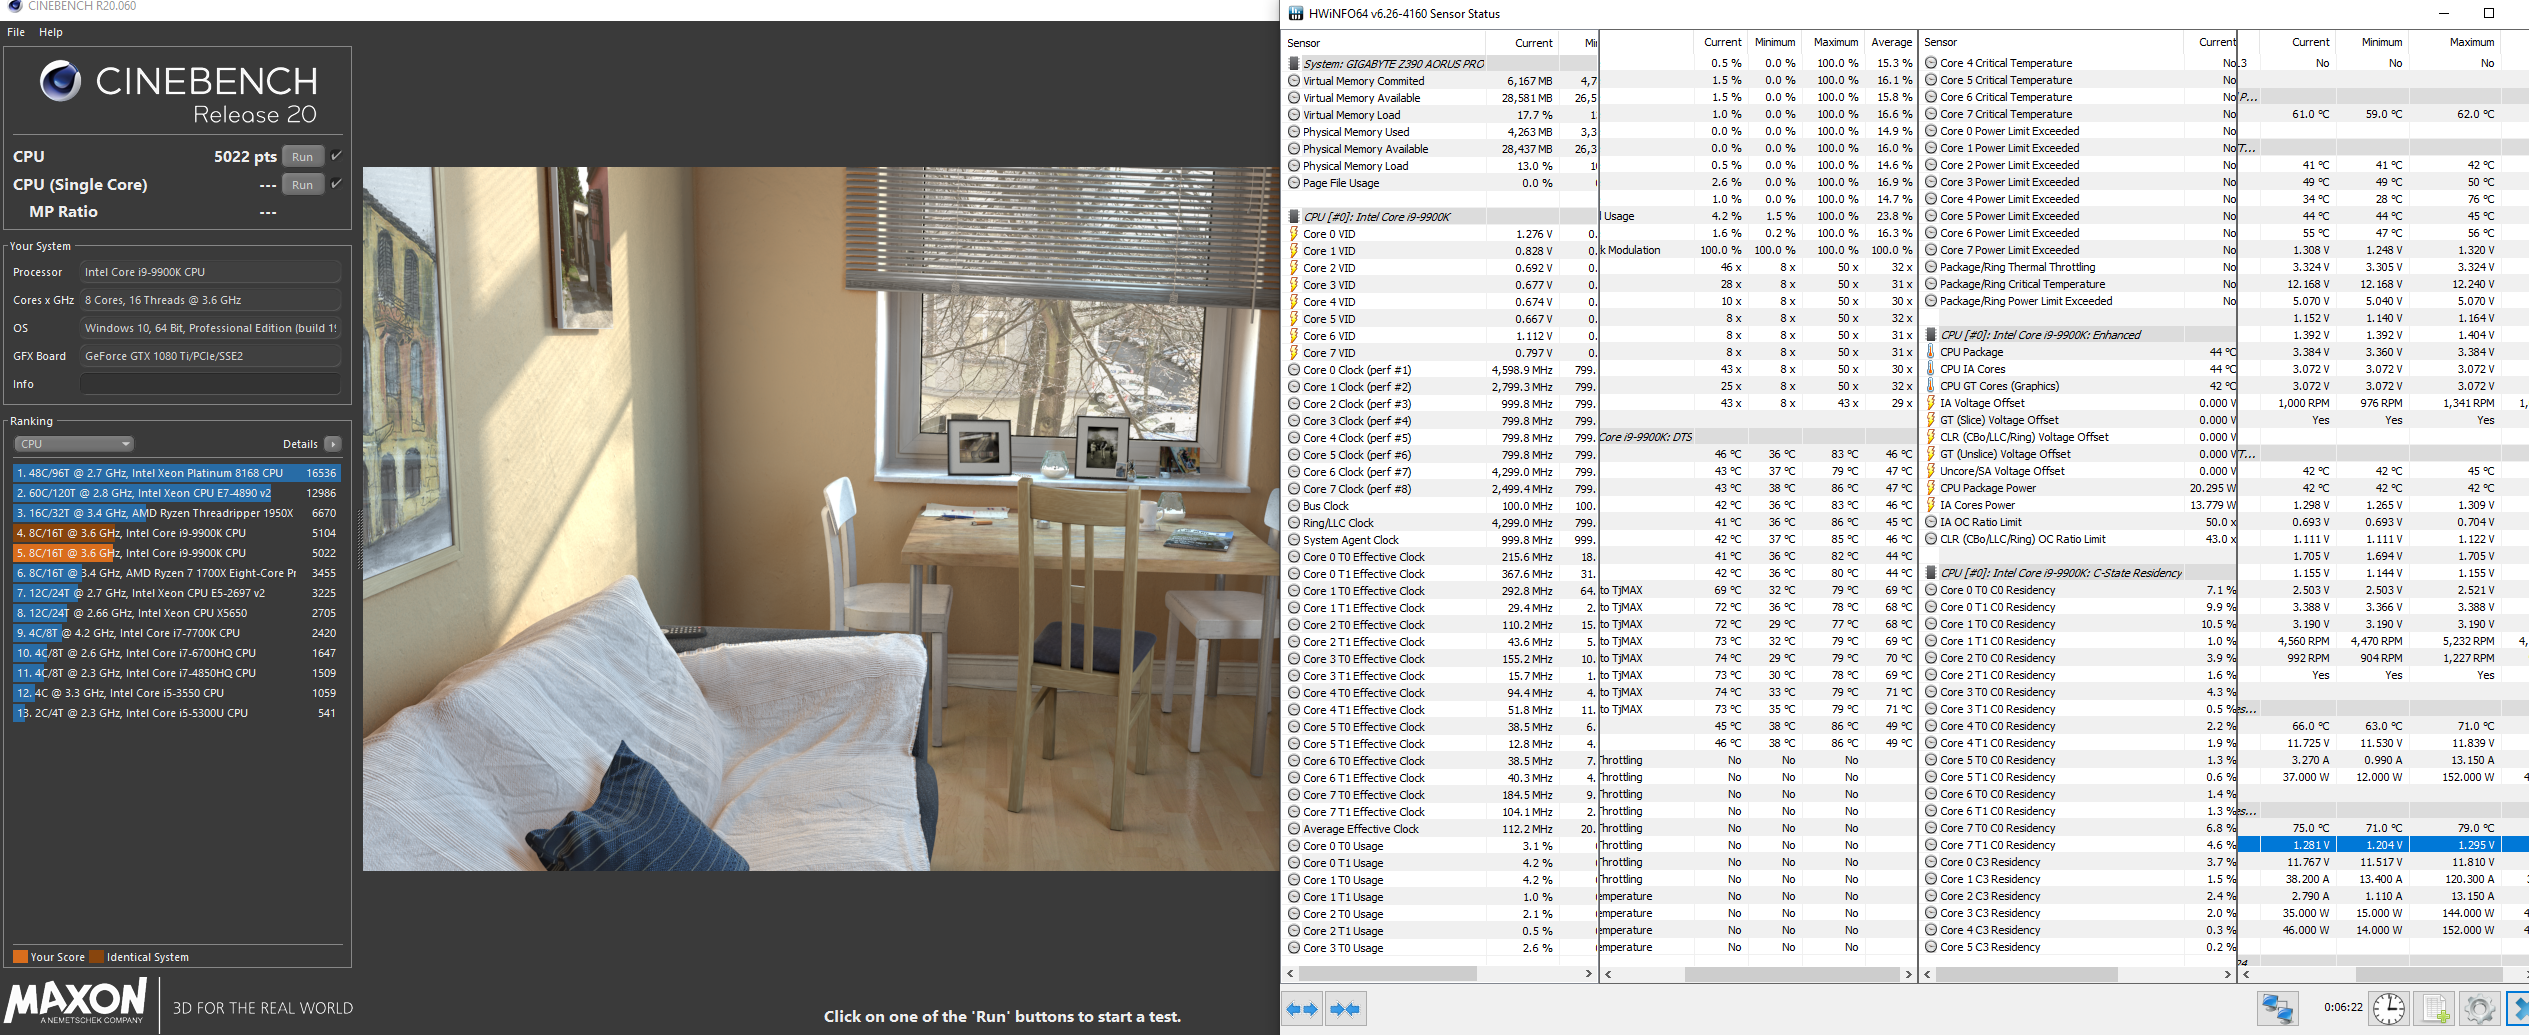Select the Core 0 Clock (perf #1) sensor row
The width and height of the screenshot is (2529, 1035).
(1440, 370)
